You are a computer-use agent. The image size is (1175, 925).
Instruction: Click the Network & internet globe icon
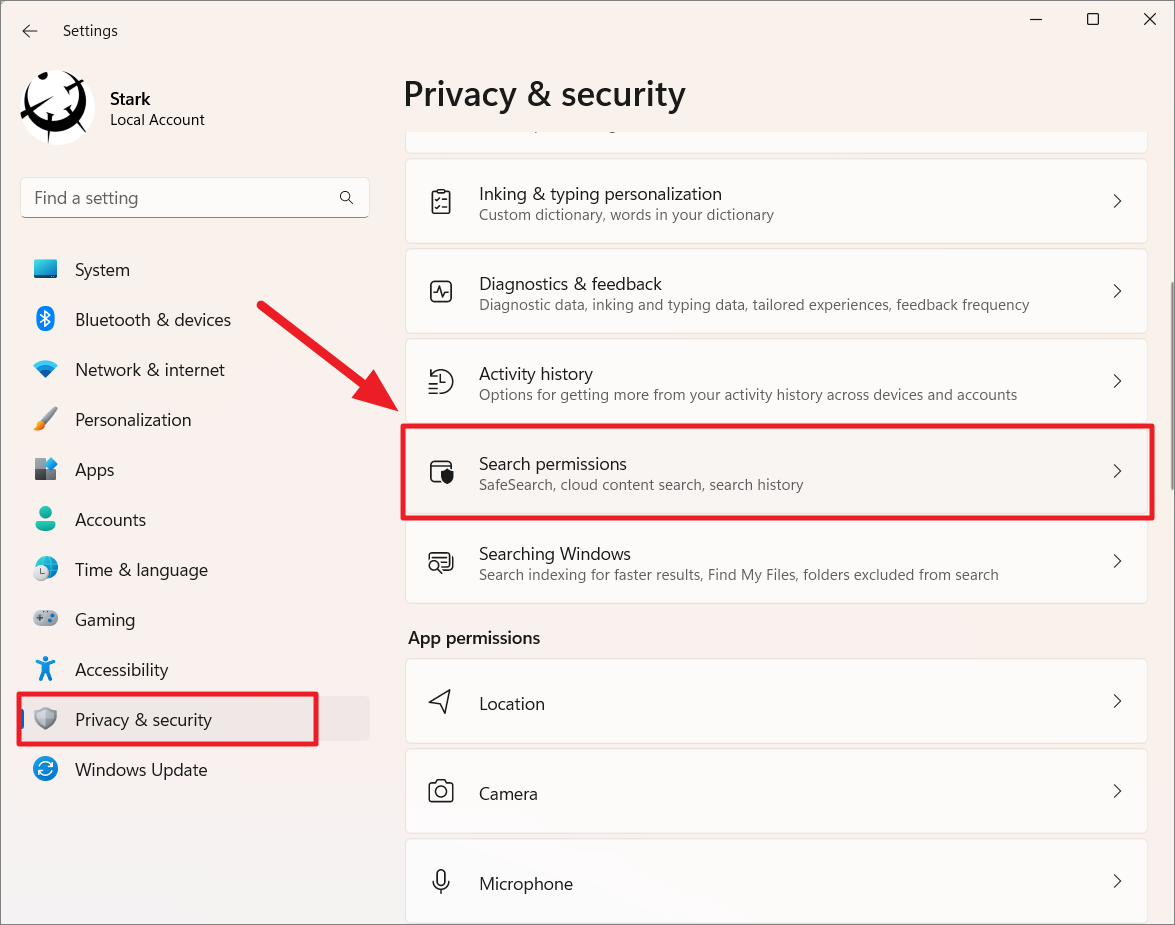coord(46,369)
